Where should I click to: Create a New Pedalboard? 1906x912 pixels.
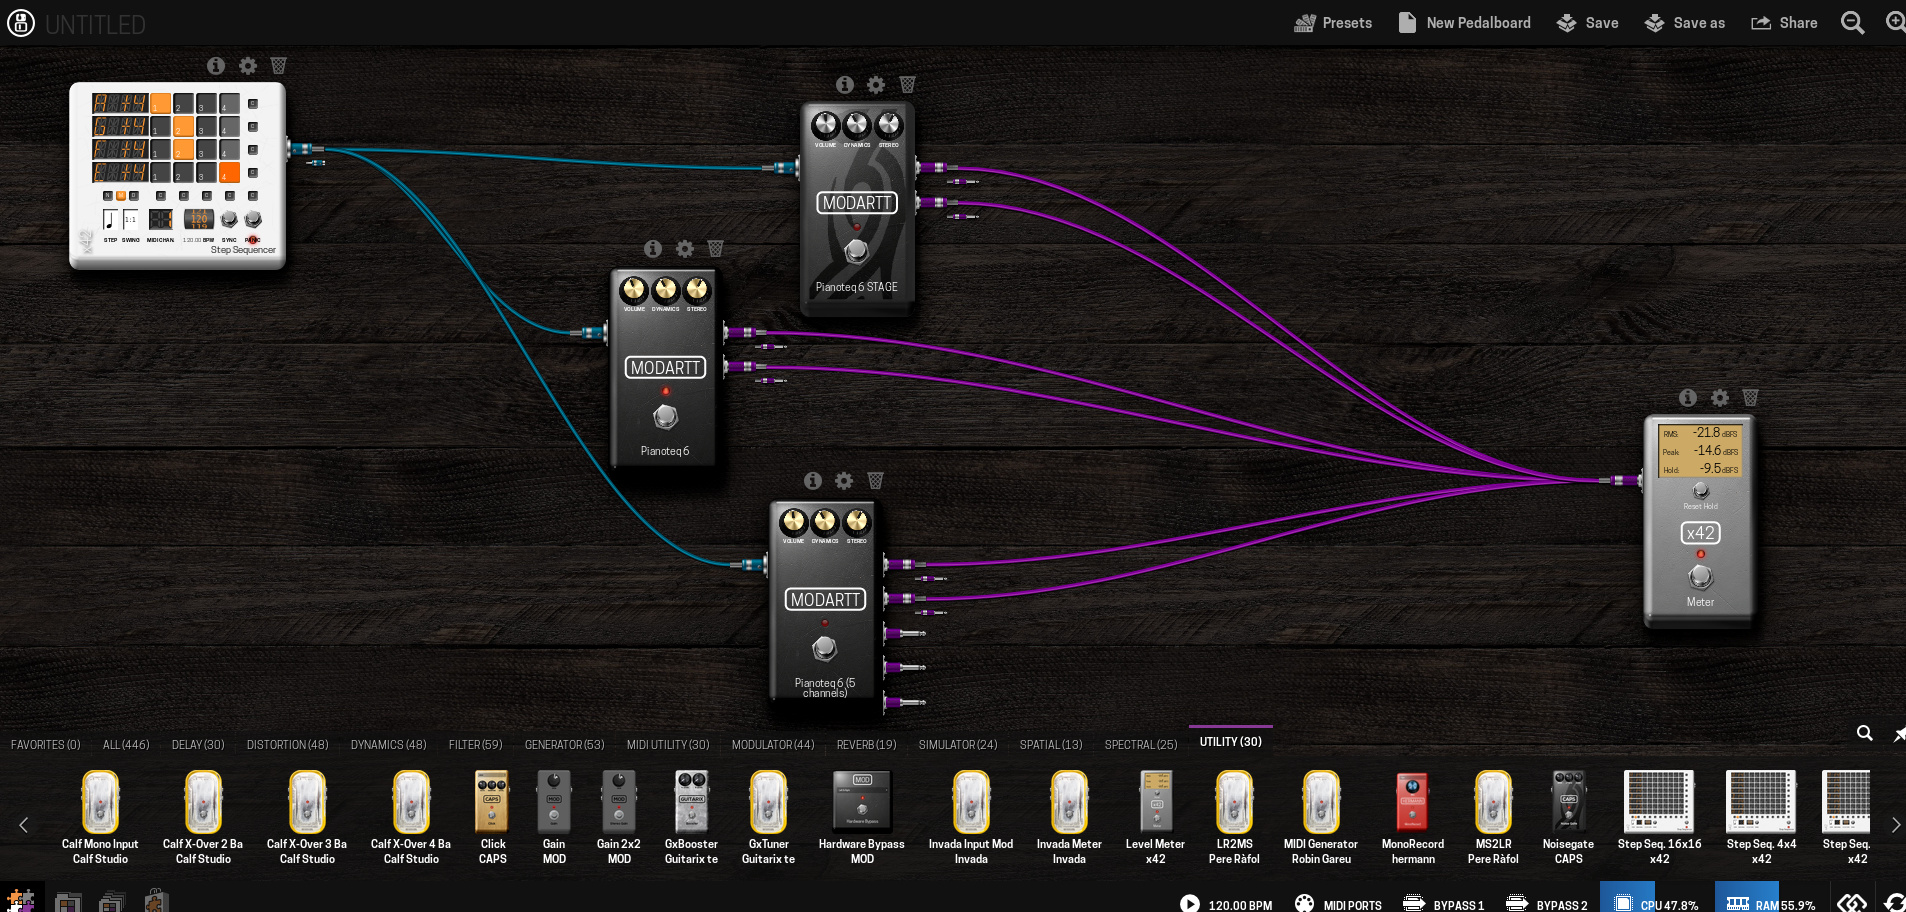1464,23
